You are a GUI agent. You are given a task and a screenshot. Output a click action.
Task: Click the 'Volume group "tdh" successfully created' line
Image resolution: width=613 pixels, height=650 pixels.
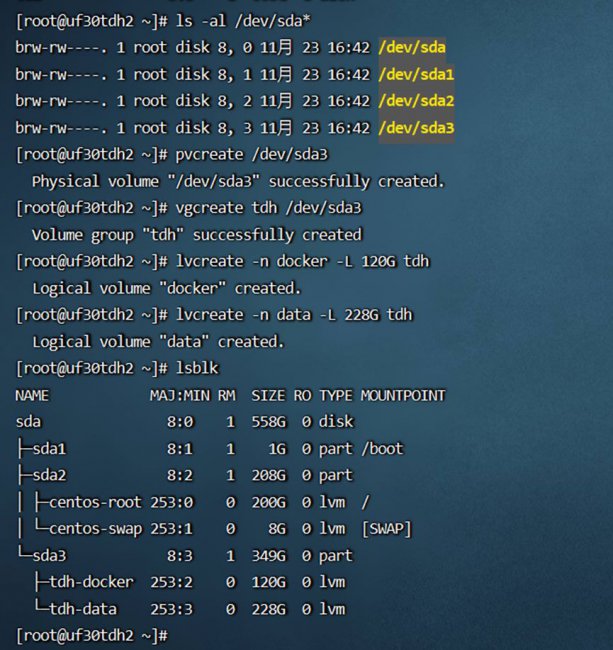[197, 235]
